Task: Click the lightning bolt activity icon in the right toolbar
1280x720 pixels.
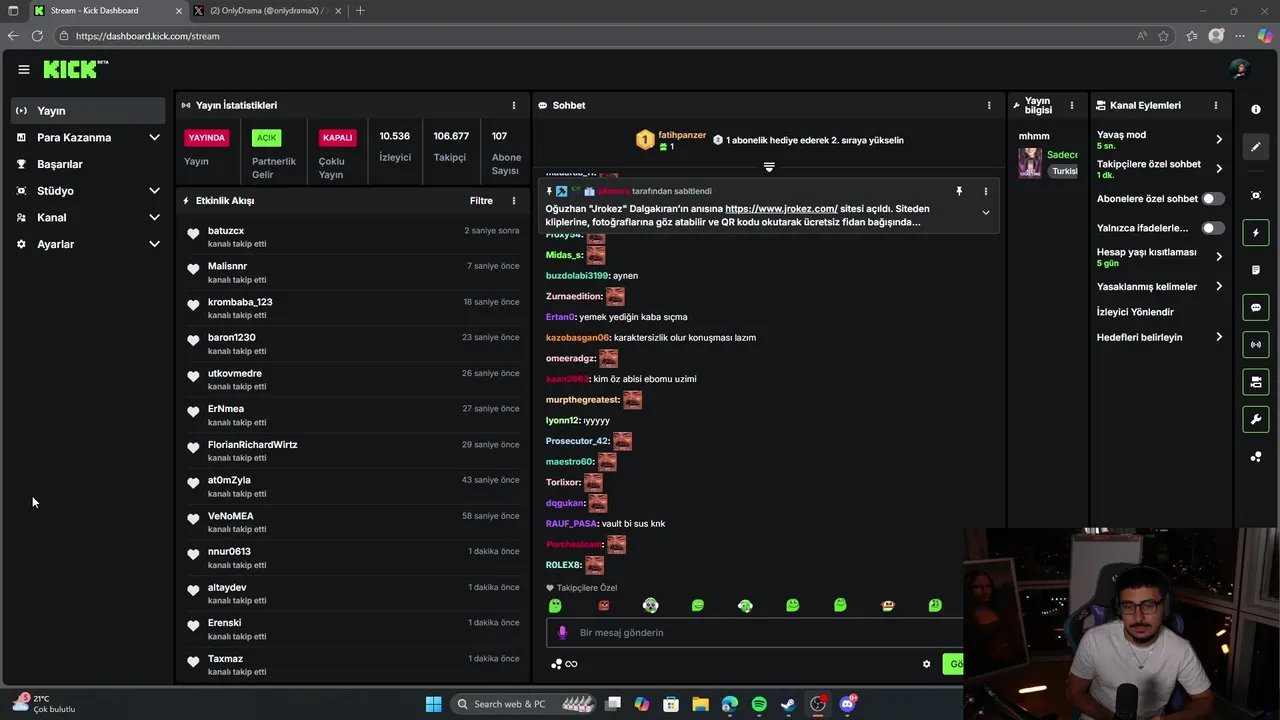Action: (1256, 233)
